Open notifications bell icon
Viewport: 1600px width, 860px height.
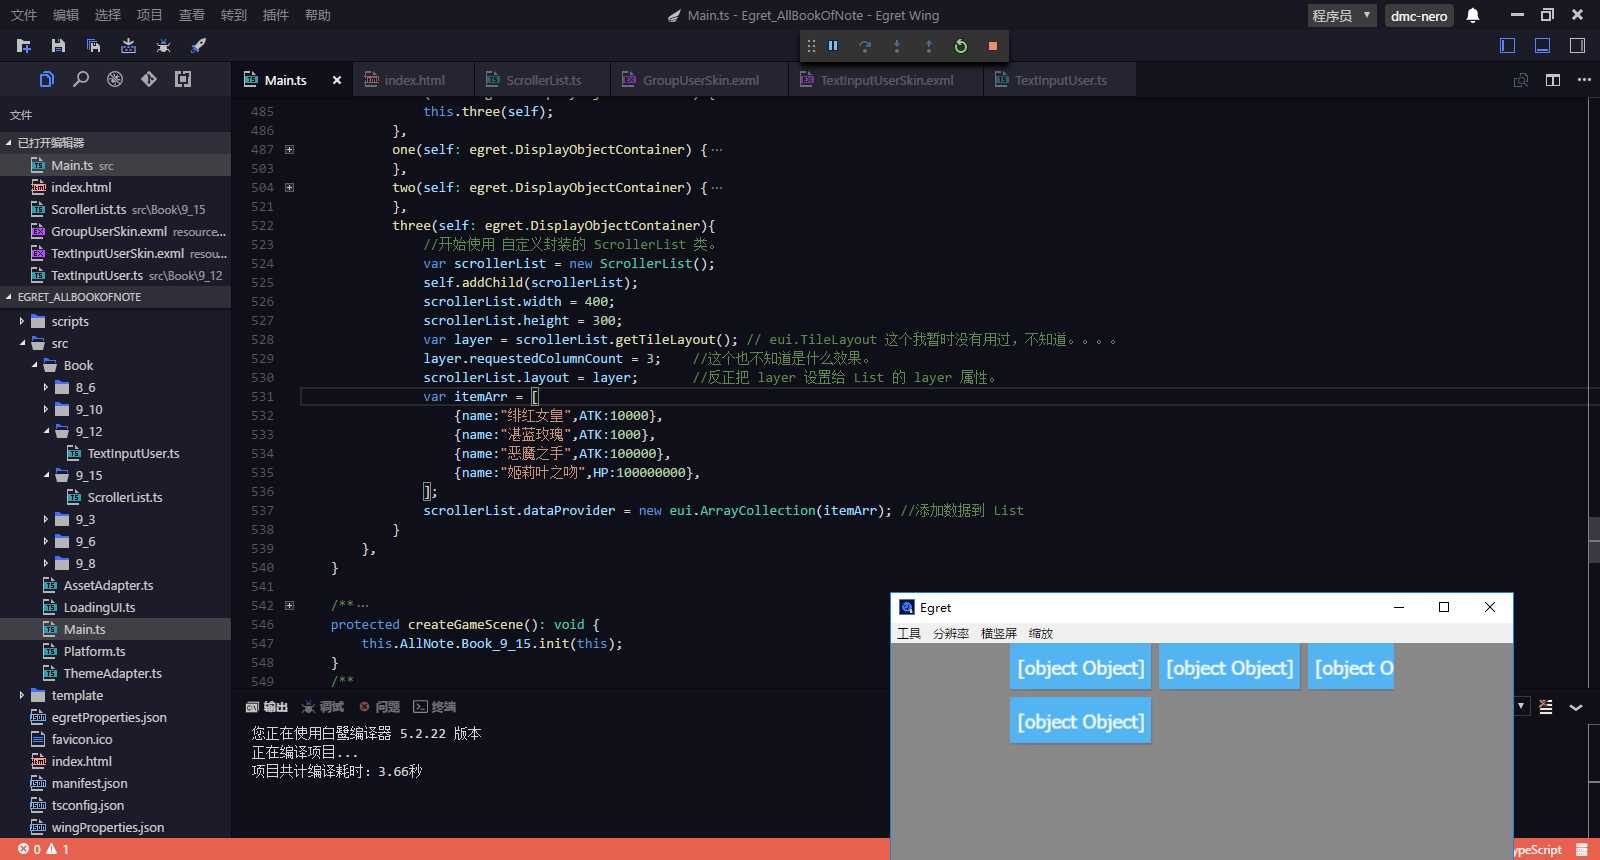pyautogui.click(x=1473, y=15)
